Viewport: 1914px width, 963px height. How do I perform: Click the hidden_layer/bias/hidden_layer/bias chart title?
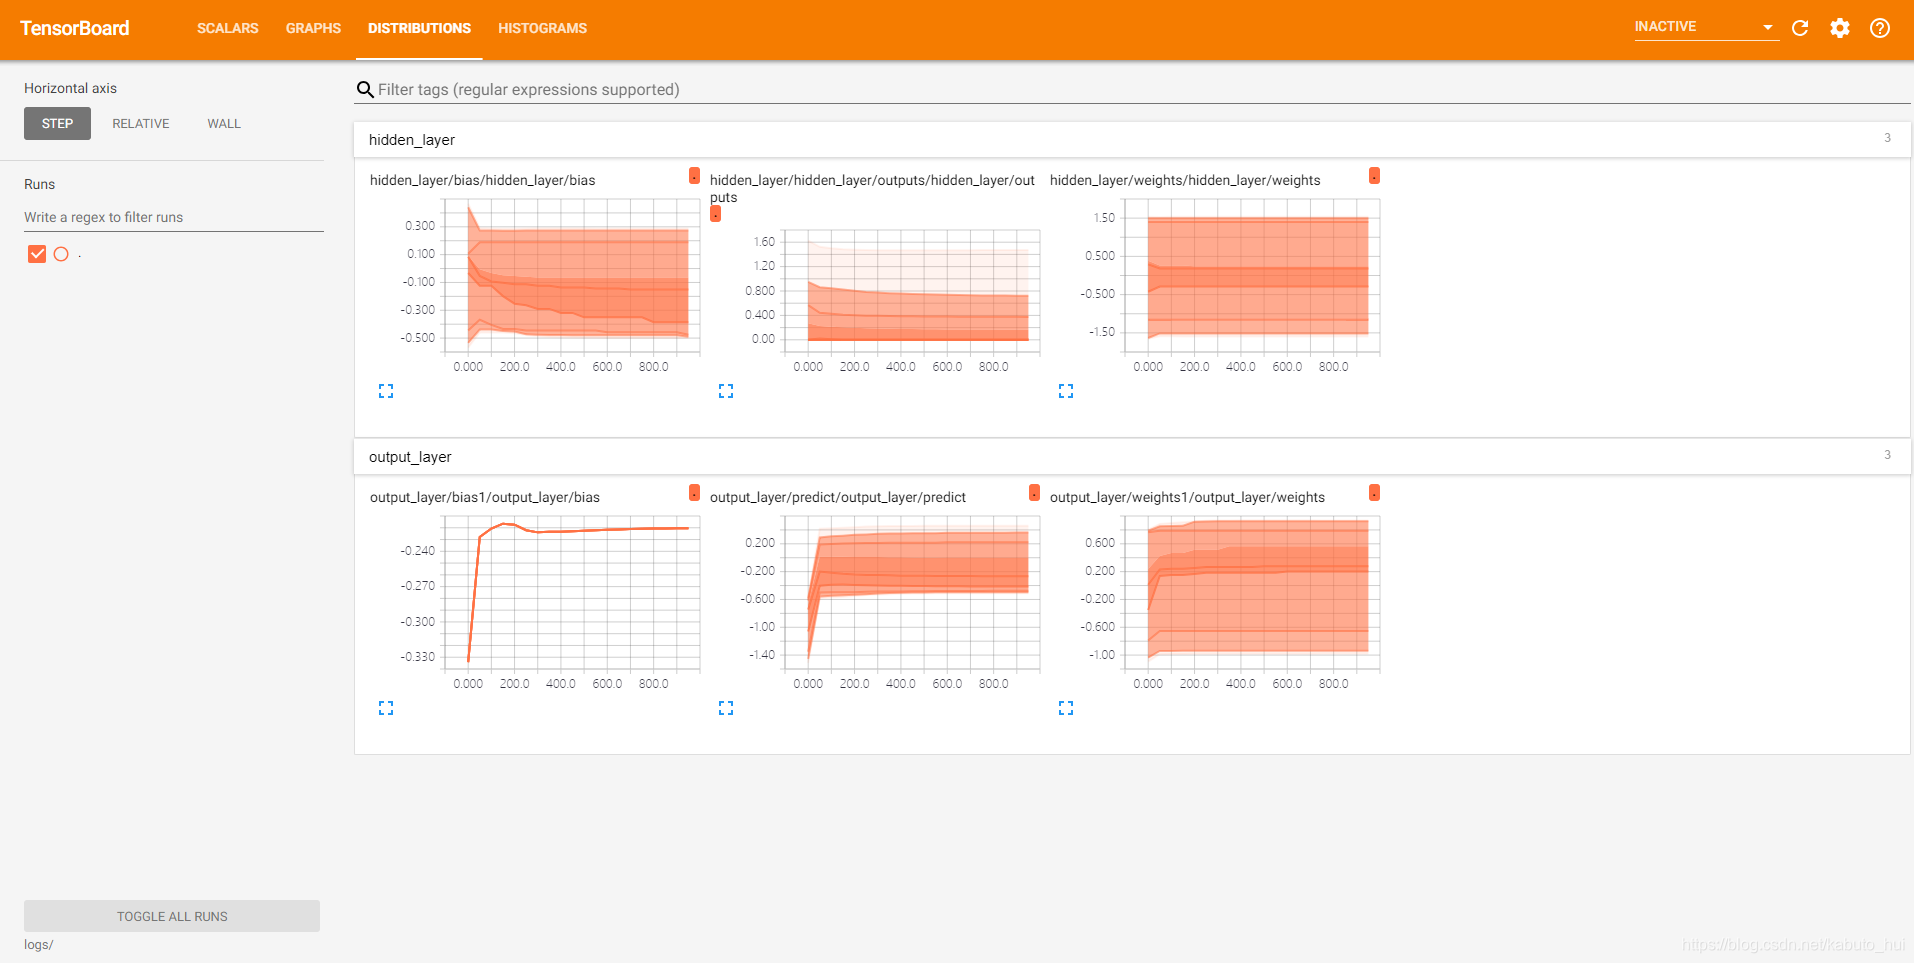click(482, 181)
